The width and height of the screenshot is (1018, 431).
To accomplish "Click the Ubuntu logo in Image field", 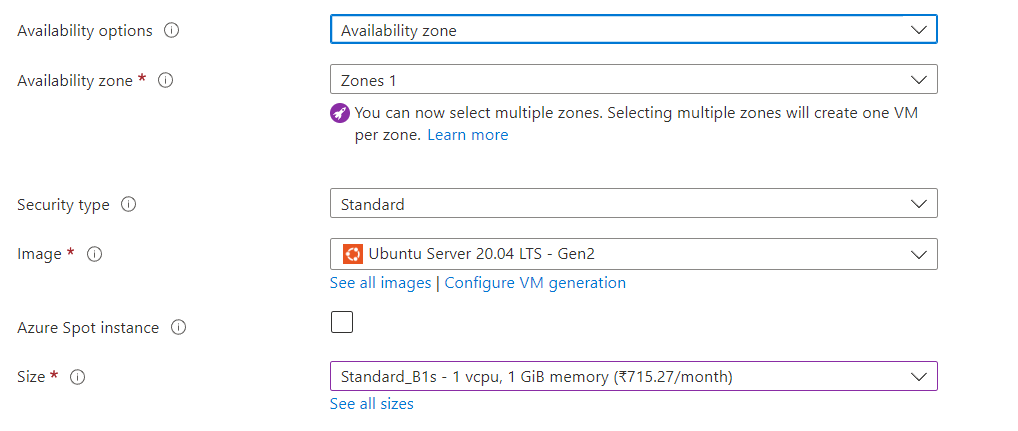I will coord(353,254).
